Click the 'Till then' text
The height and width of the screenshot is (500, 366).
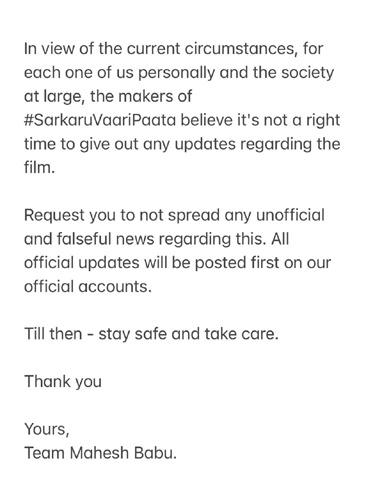click(53, 334)
